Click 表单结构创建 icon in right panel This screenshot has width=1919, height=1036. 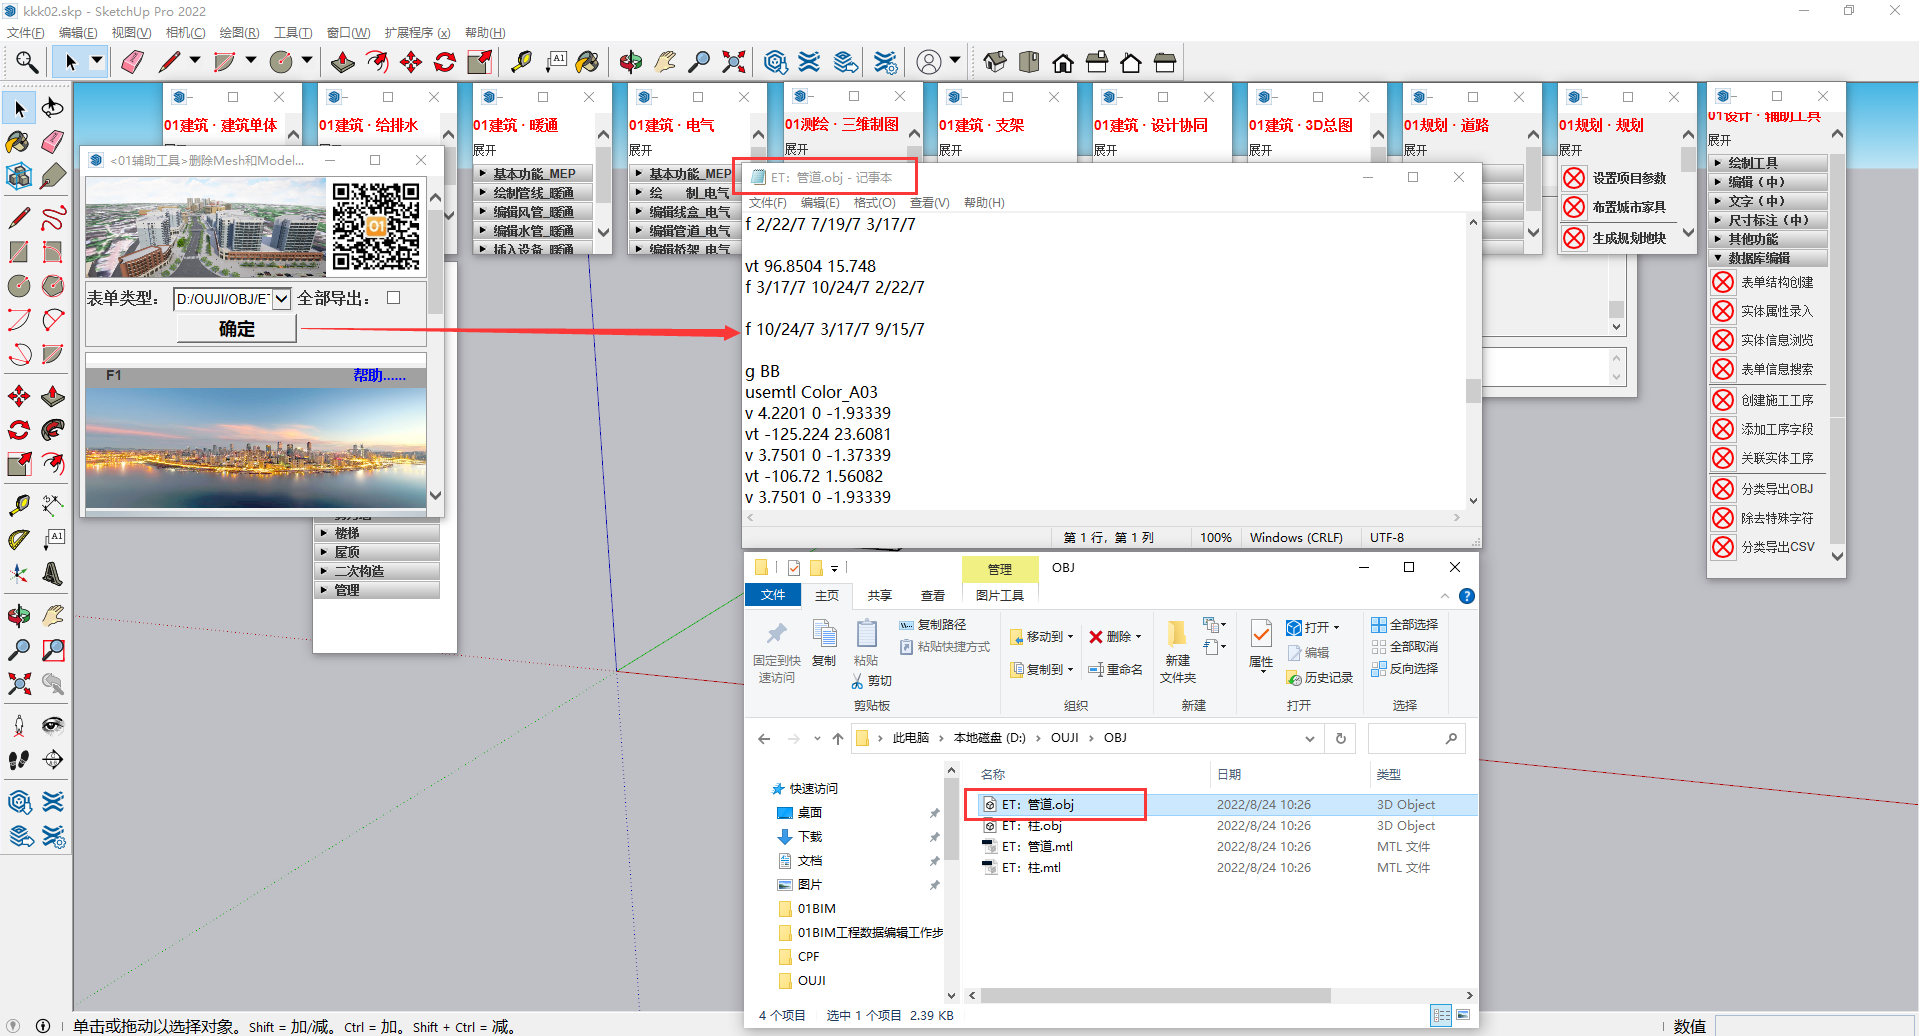click(1723, 282)
